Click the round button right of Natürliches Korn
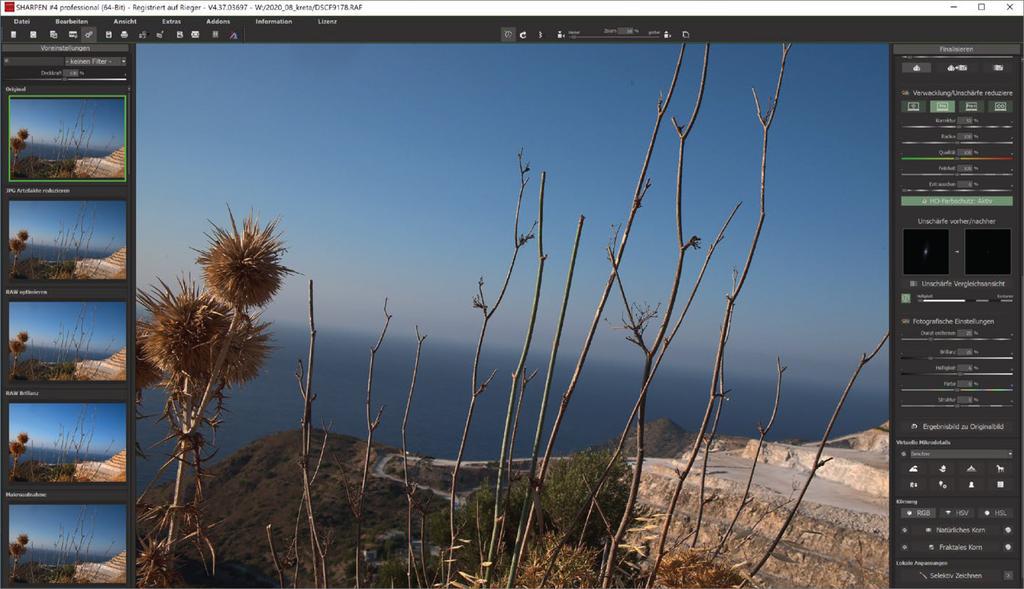1024x589 pixels. click(x=1008, y=530)
